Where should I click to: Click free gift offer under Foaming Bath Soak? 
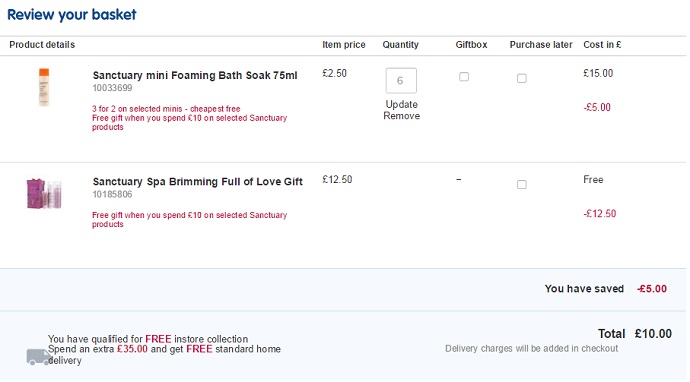point(189,122)
